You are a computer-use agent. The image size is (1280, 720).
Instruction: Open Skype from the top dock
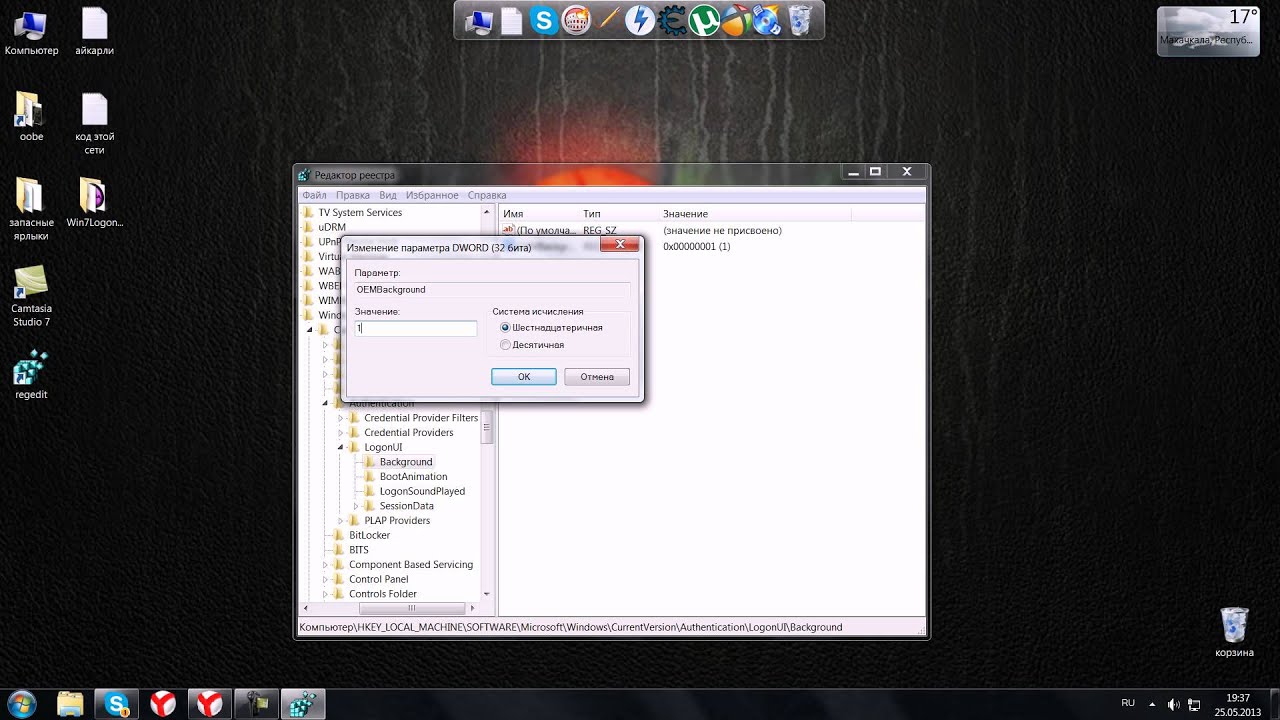click(x=544, y=20)
